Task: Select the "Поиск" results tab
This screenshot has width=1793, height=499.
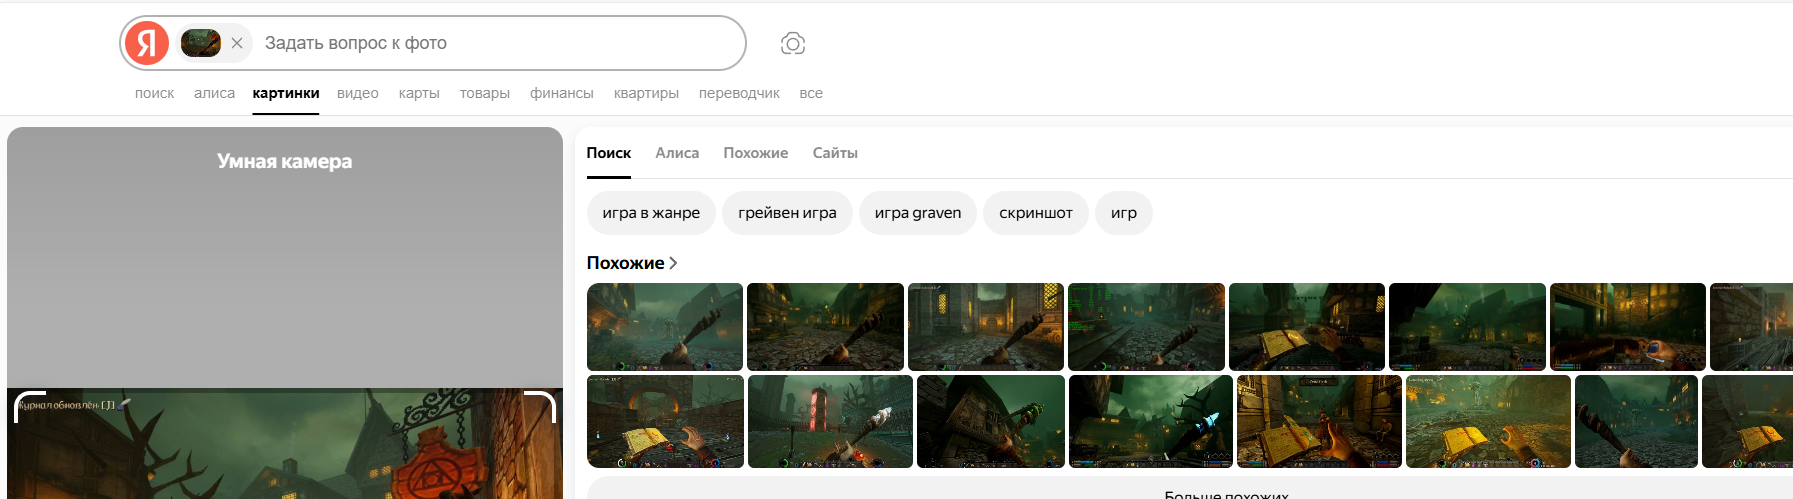Action: [x=609, y=153]
